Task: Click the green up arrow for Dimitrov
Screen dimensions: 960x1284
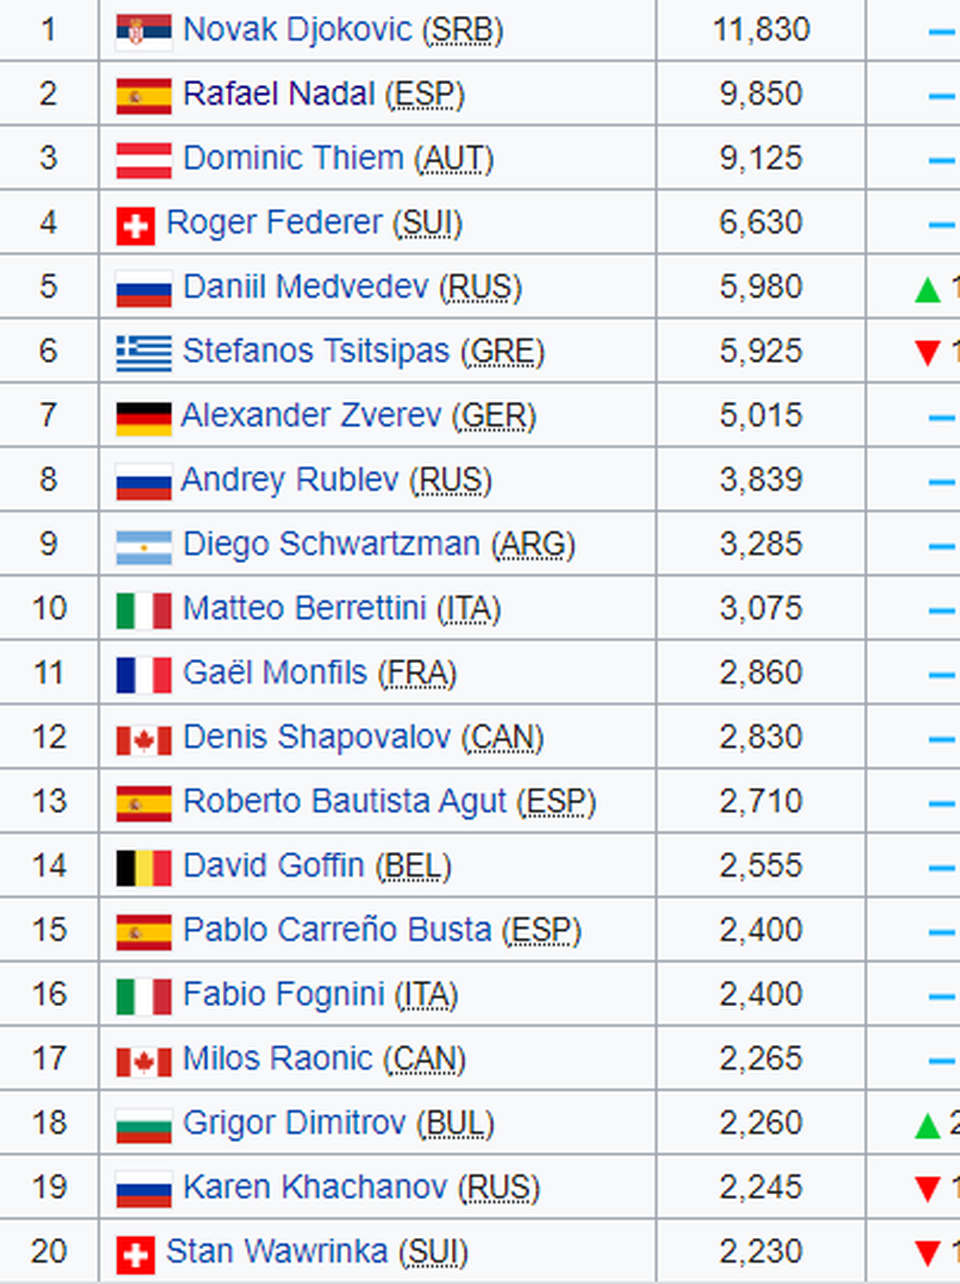Action: 927,1125
